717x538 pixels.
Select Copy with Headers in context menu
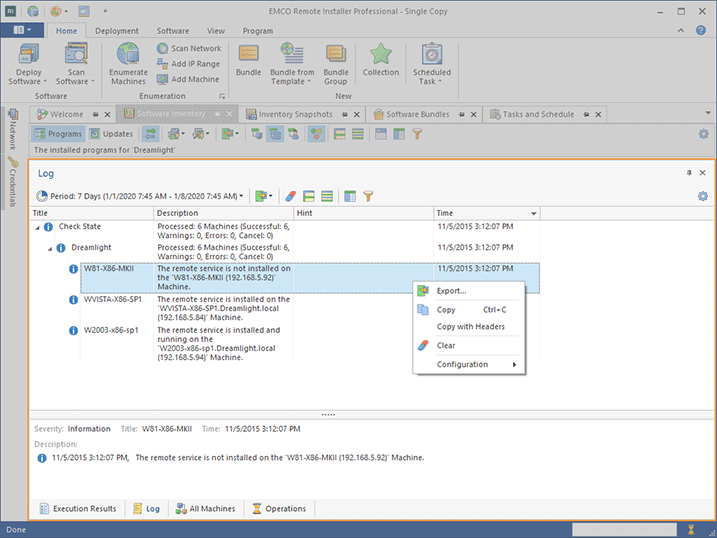(x=470, y=327)
